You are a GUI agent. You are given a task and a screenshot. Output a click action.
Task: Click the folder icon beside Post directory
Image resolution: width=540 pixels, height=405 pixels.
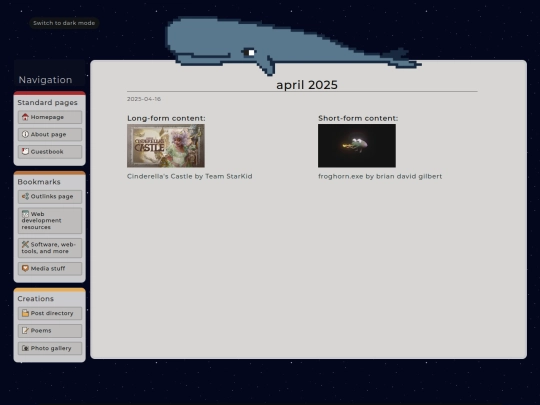(x=25, y=313)
